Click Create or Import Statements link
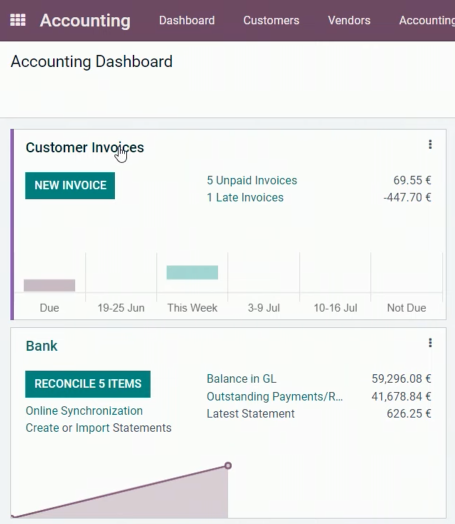The image size is (455, 524). coord(99,428)
